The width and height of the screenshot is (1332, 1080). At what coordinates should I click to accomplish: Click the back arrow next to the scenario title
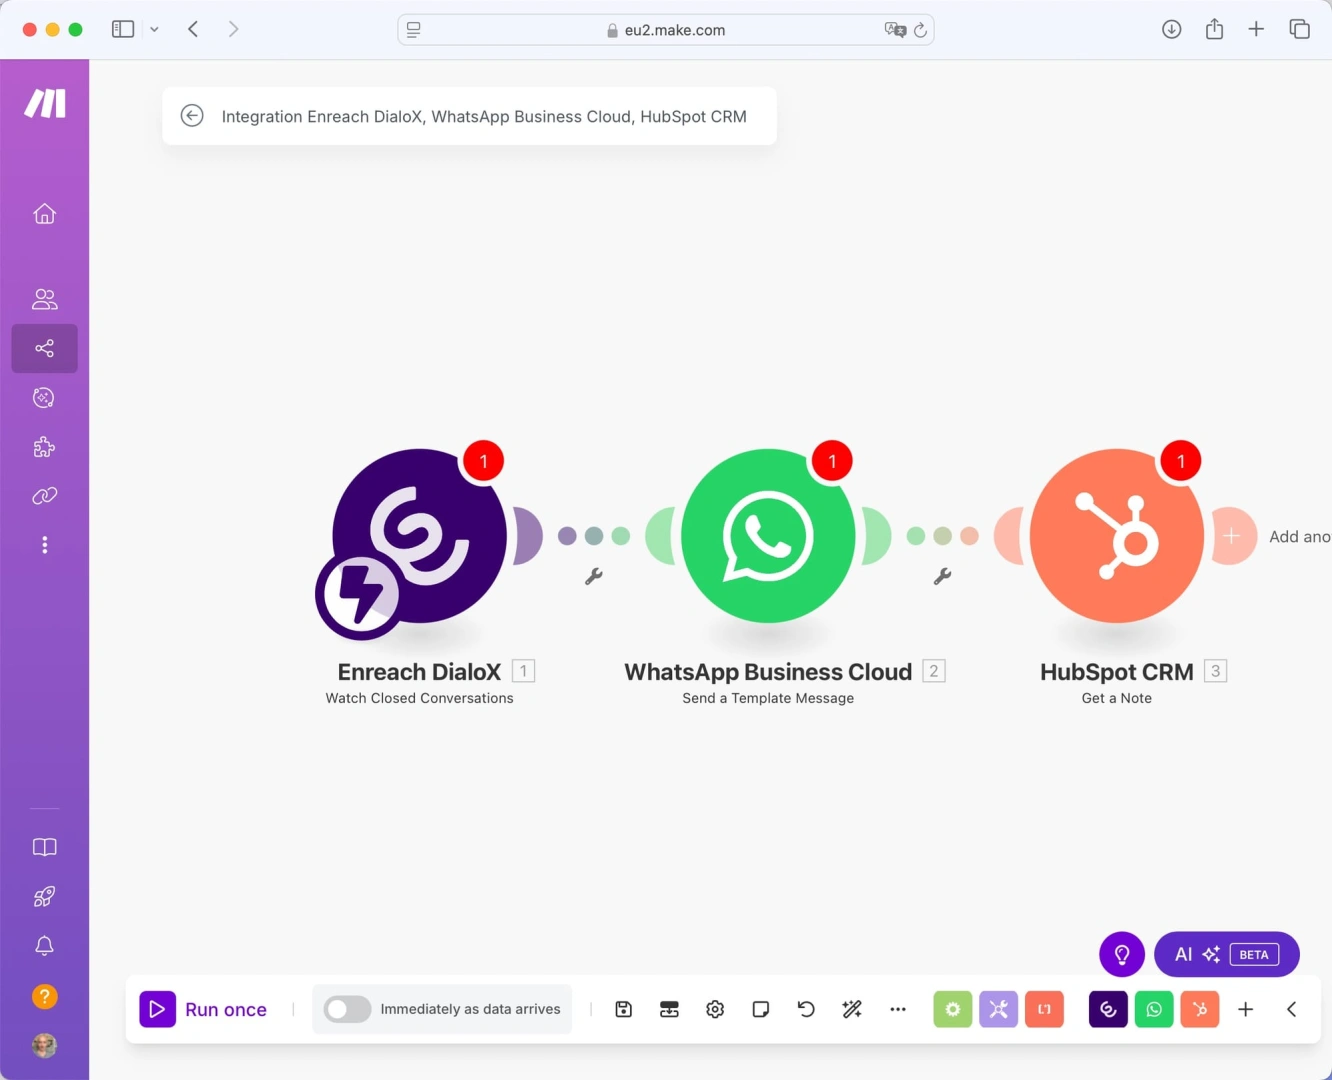coord(192,115)
